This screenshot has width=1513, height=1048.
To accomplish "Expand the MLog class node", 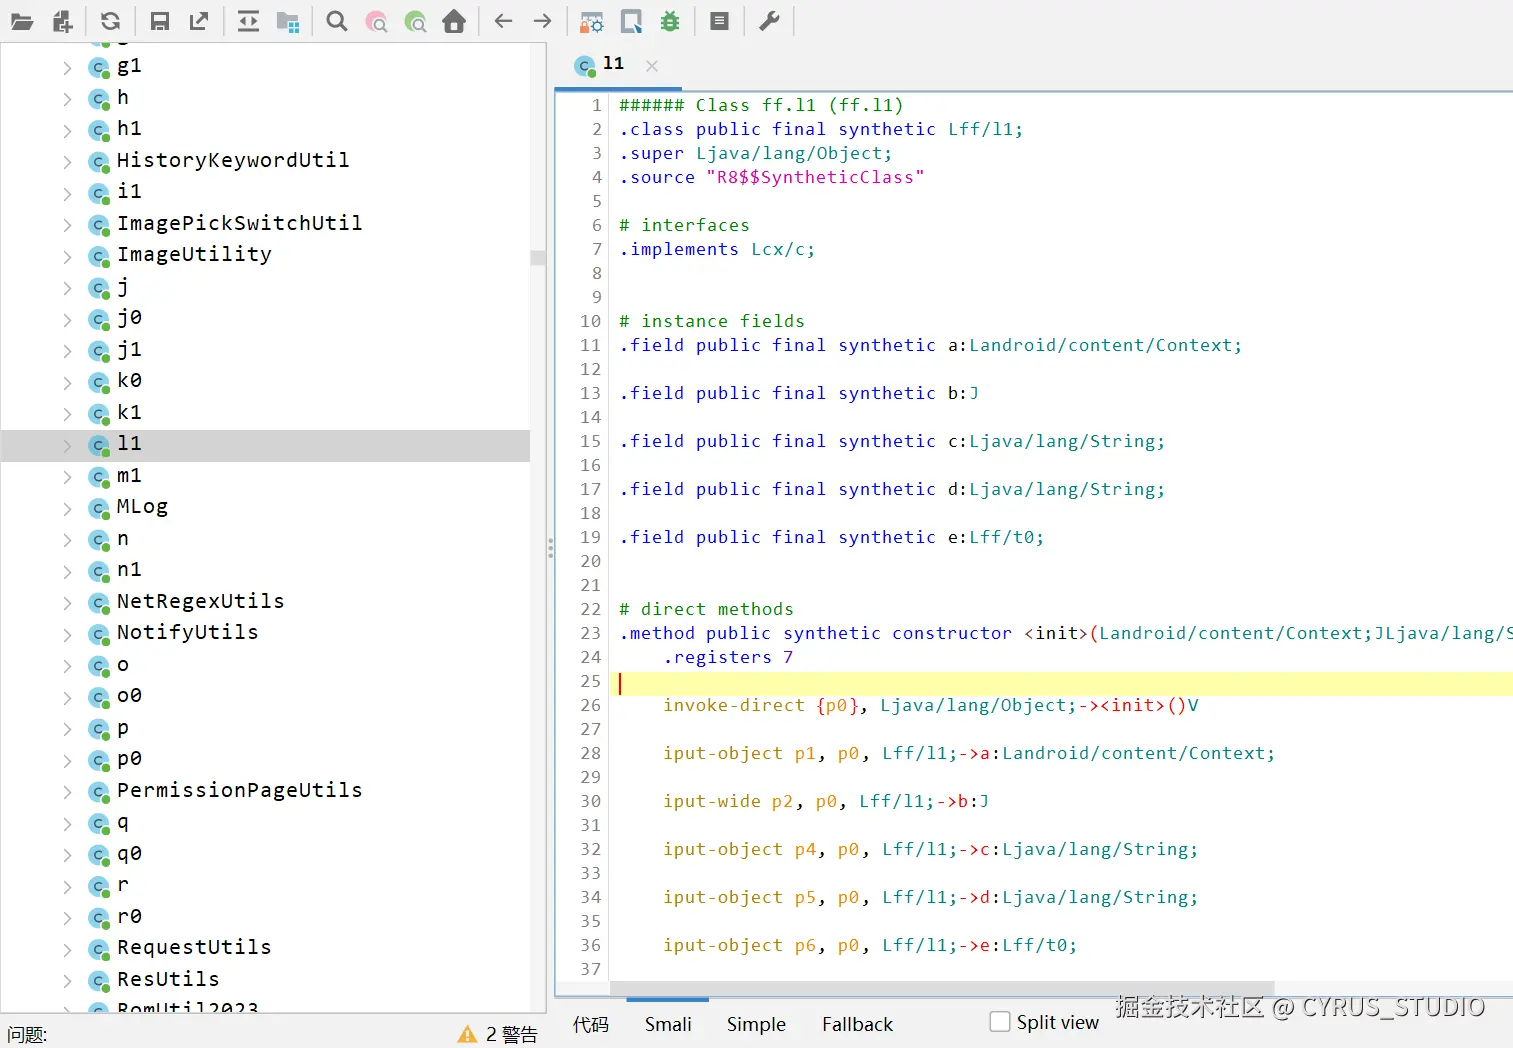I will pyautogui.click(x=67, y=508).
